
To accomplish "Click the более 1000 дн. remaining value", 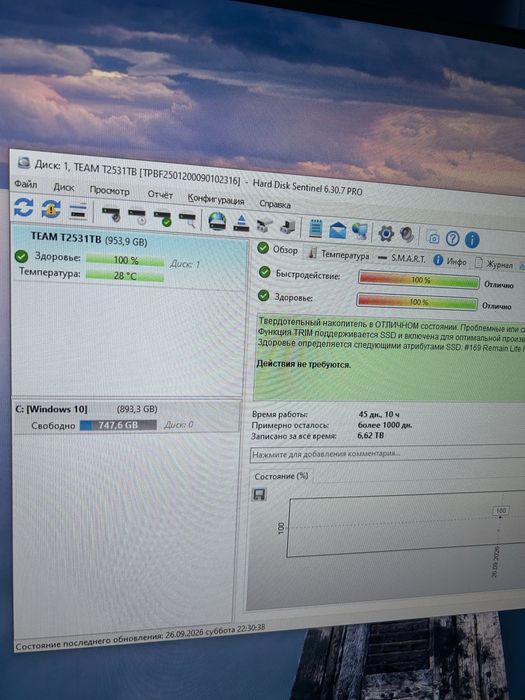I will pyautogui.click(x=385, y=425).
